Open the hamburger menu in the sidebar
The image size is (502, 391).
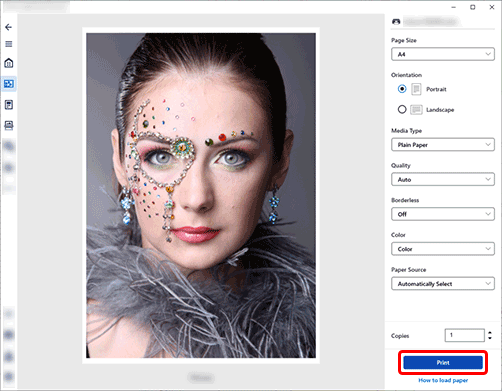[x=9, y=44]
